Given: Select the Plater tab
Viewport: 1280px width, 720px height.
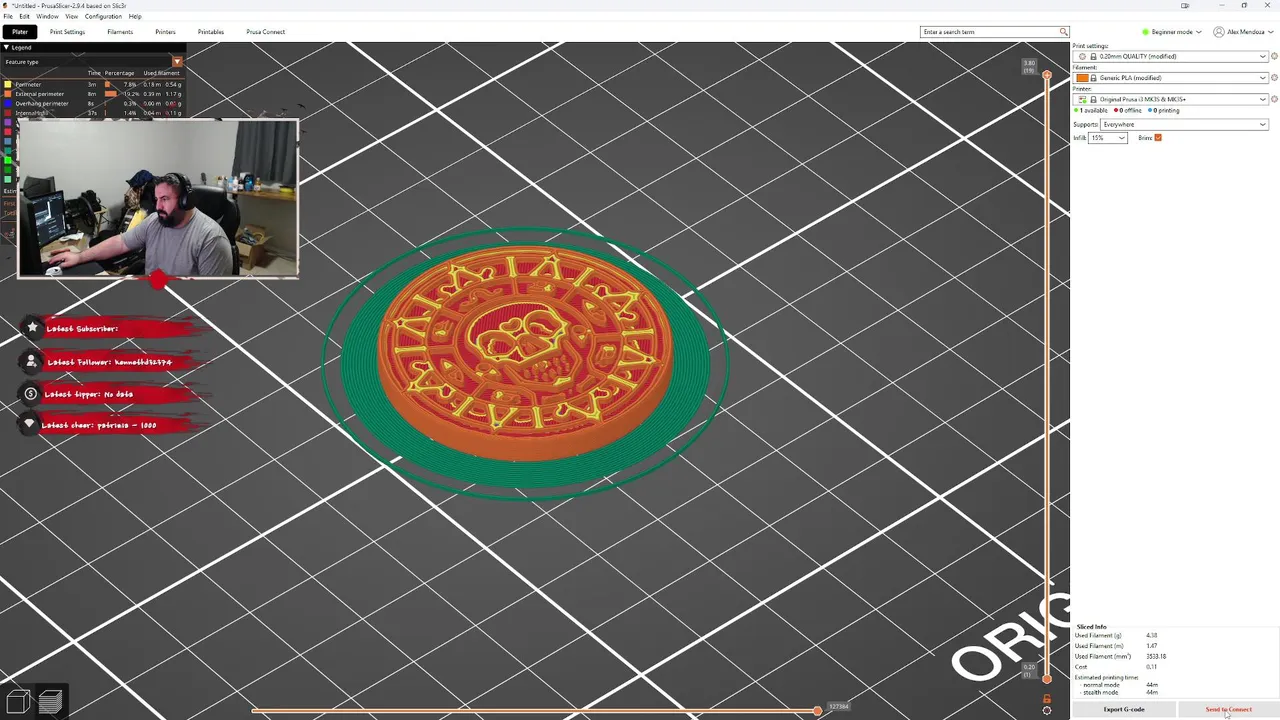Looking at the screenshot, I should [20, 32].
